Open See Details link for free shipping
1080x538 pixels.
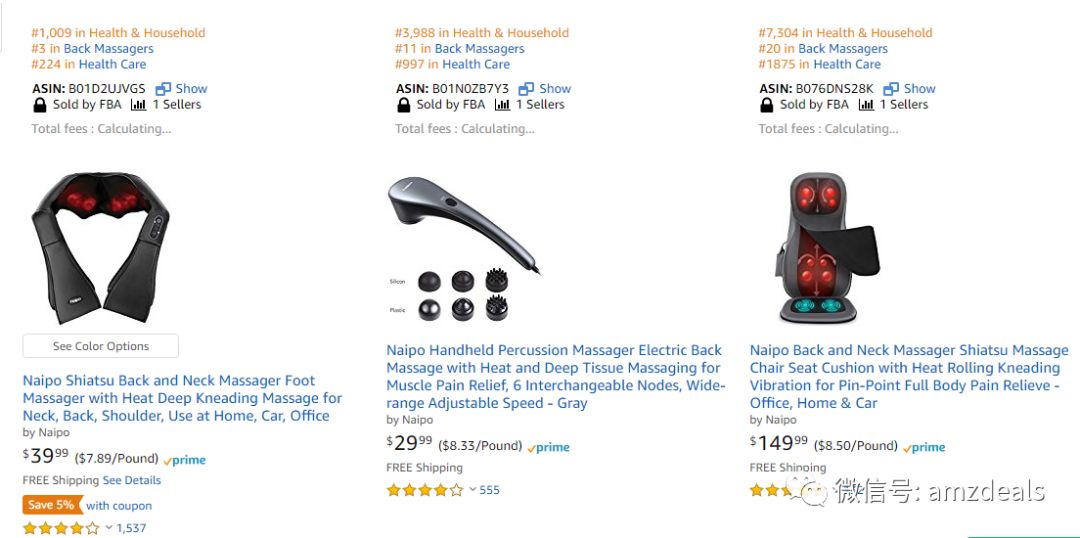pos(131,480)
